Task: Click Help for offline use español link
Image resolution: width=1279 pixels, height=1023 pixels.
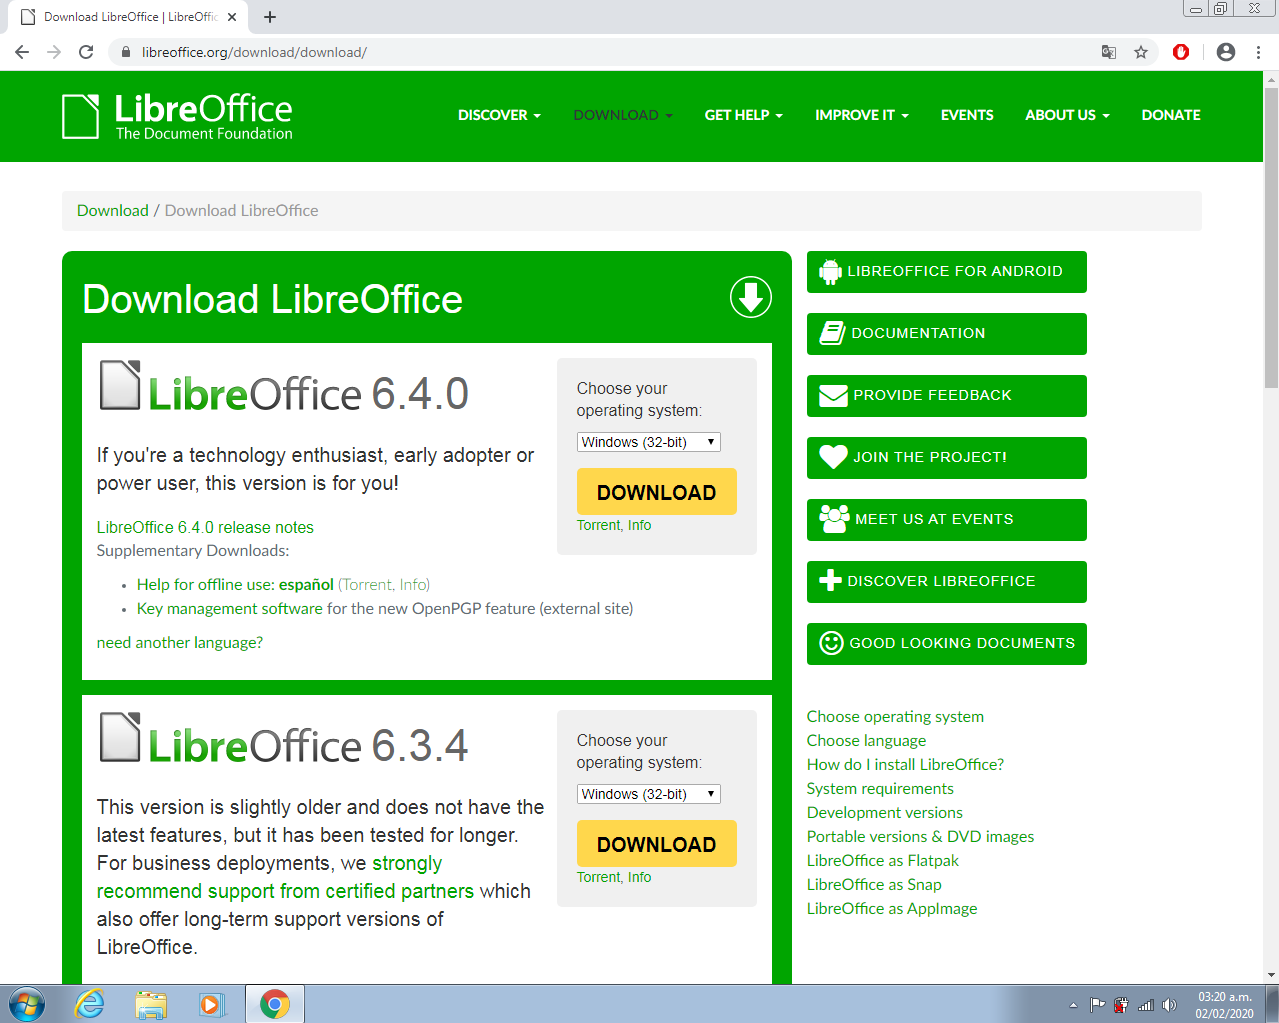Action: click(235, 584)
